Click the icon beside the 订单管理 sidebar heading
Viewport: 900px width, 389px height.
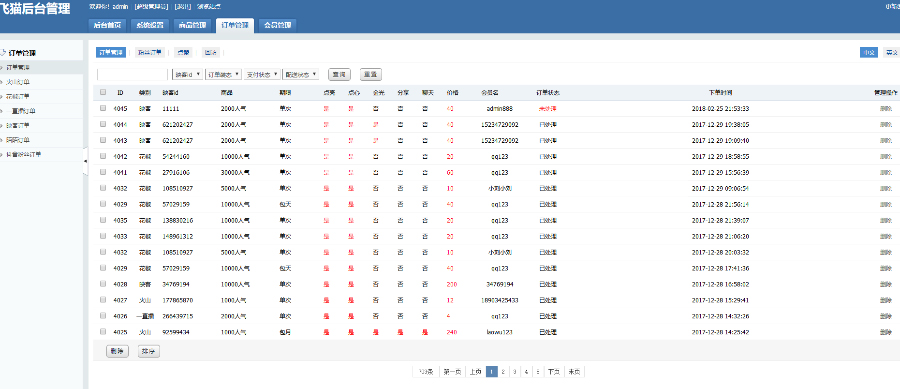point(2,52)
